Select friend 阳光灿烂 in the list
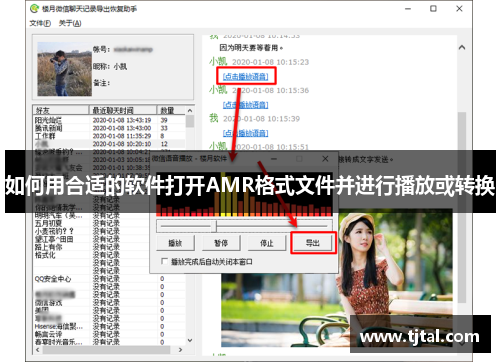The image size is (500, 362). (49, 120)
